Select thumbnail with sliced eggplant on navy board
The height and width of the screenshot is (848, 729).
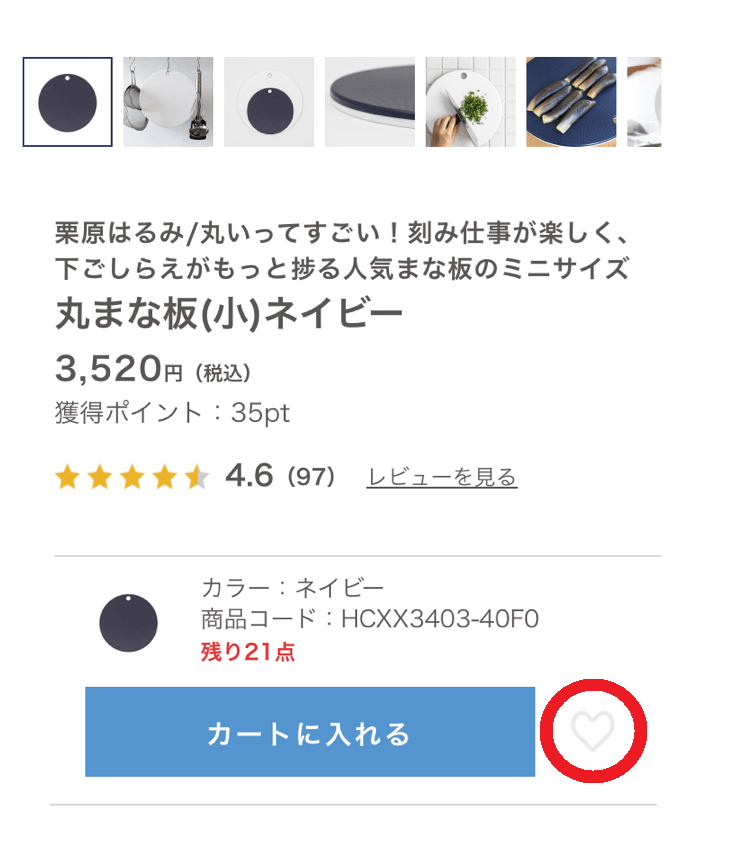[571, 102]
